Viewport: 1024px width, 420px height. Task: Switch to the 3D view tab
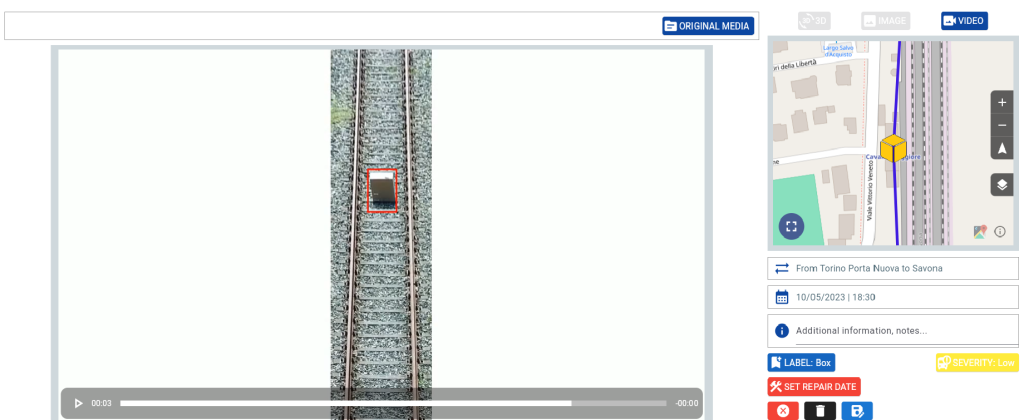pos(814,21)
